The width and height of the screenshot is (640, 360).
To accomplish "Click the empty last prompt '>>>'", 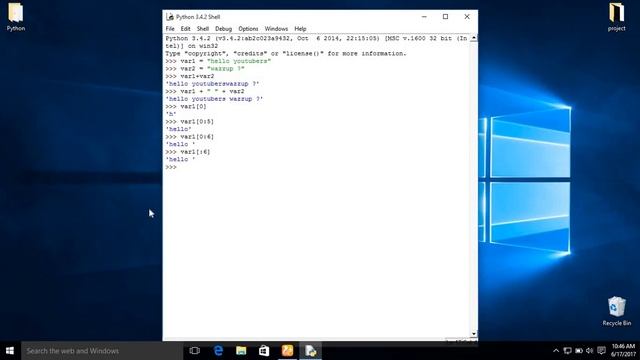I will pos(171,167).
